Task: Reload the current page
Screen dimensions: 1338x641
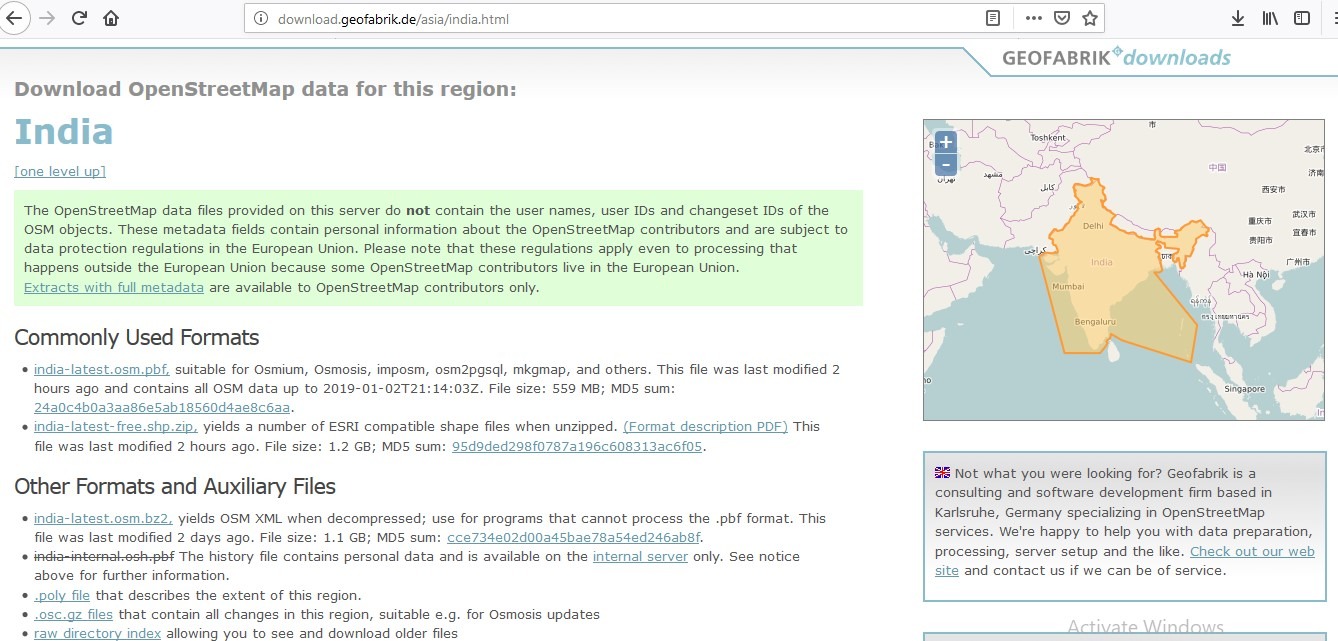Action: pos(79,18)
